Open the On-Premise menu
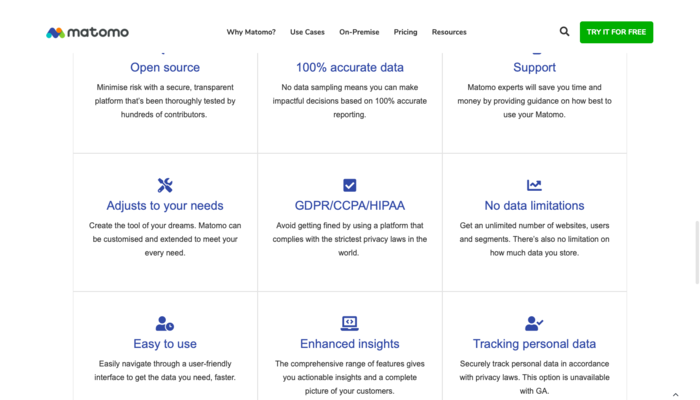Viewport: 700px width, 400px height. point(359,32)
